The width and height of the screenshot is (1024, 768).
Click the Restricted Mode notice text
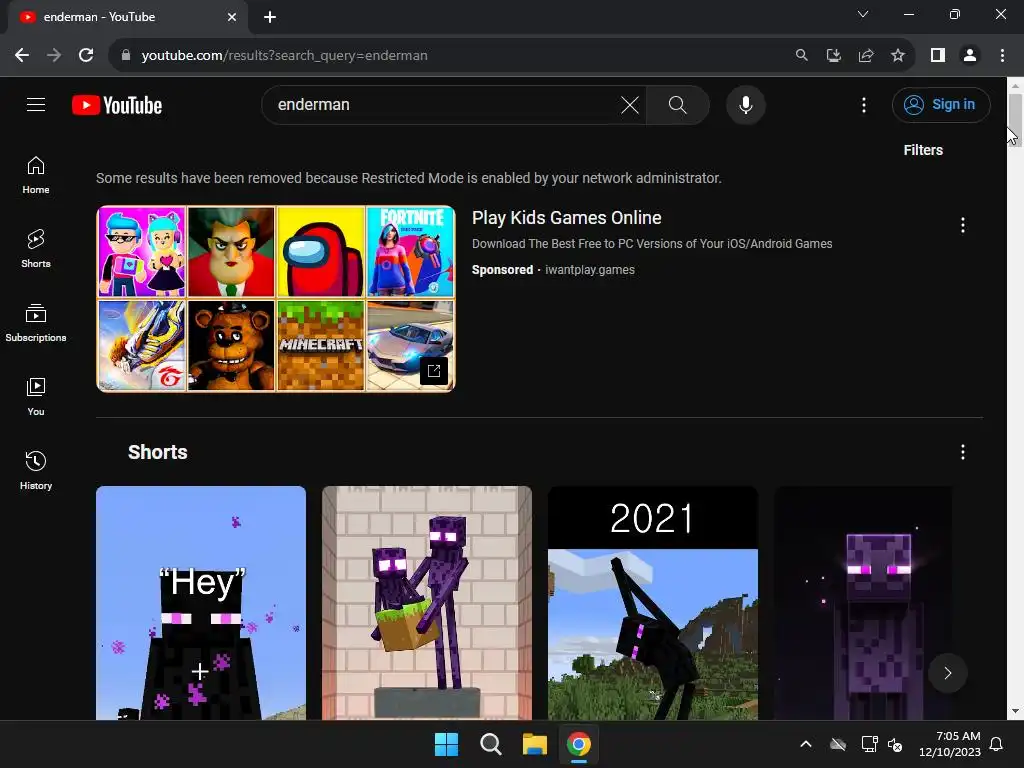409,178
